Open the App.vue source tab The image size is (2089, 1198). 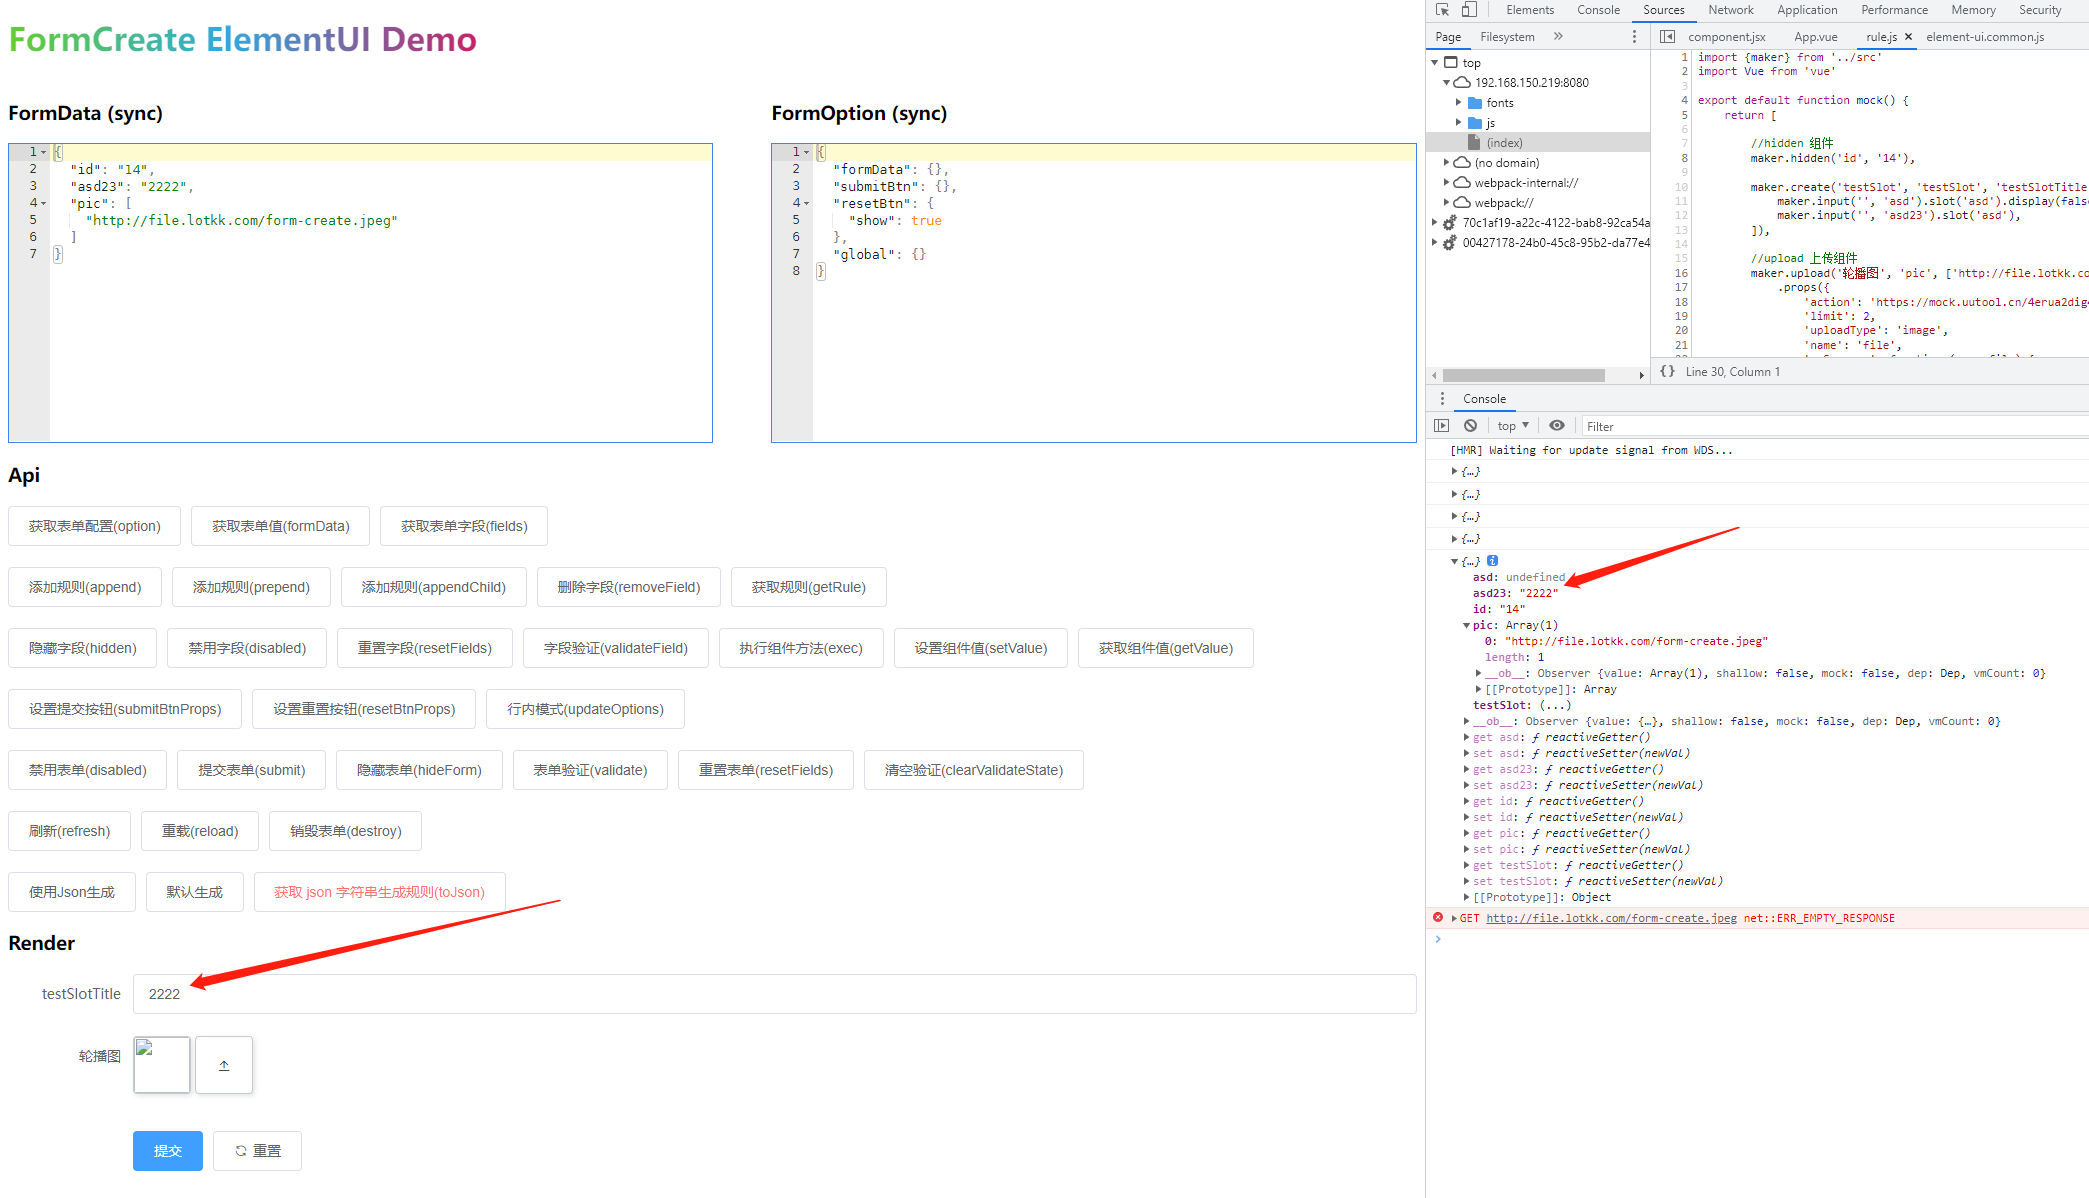(x=1814, y=36)
